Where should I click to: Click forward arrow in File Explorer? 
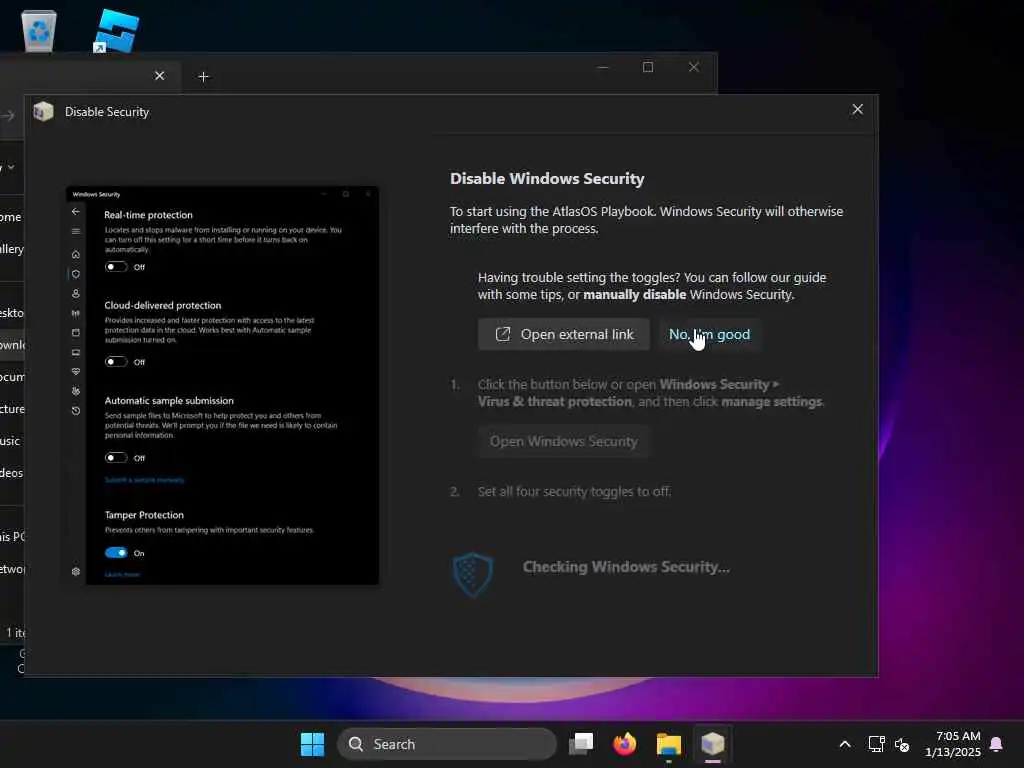coord(7,116)
